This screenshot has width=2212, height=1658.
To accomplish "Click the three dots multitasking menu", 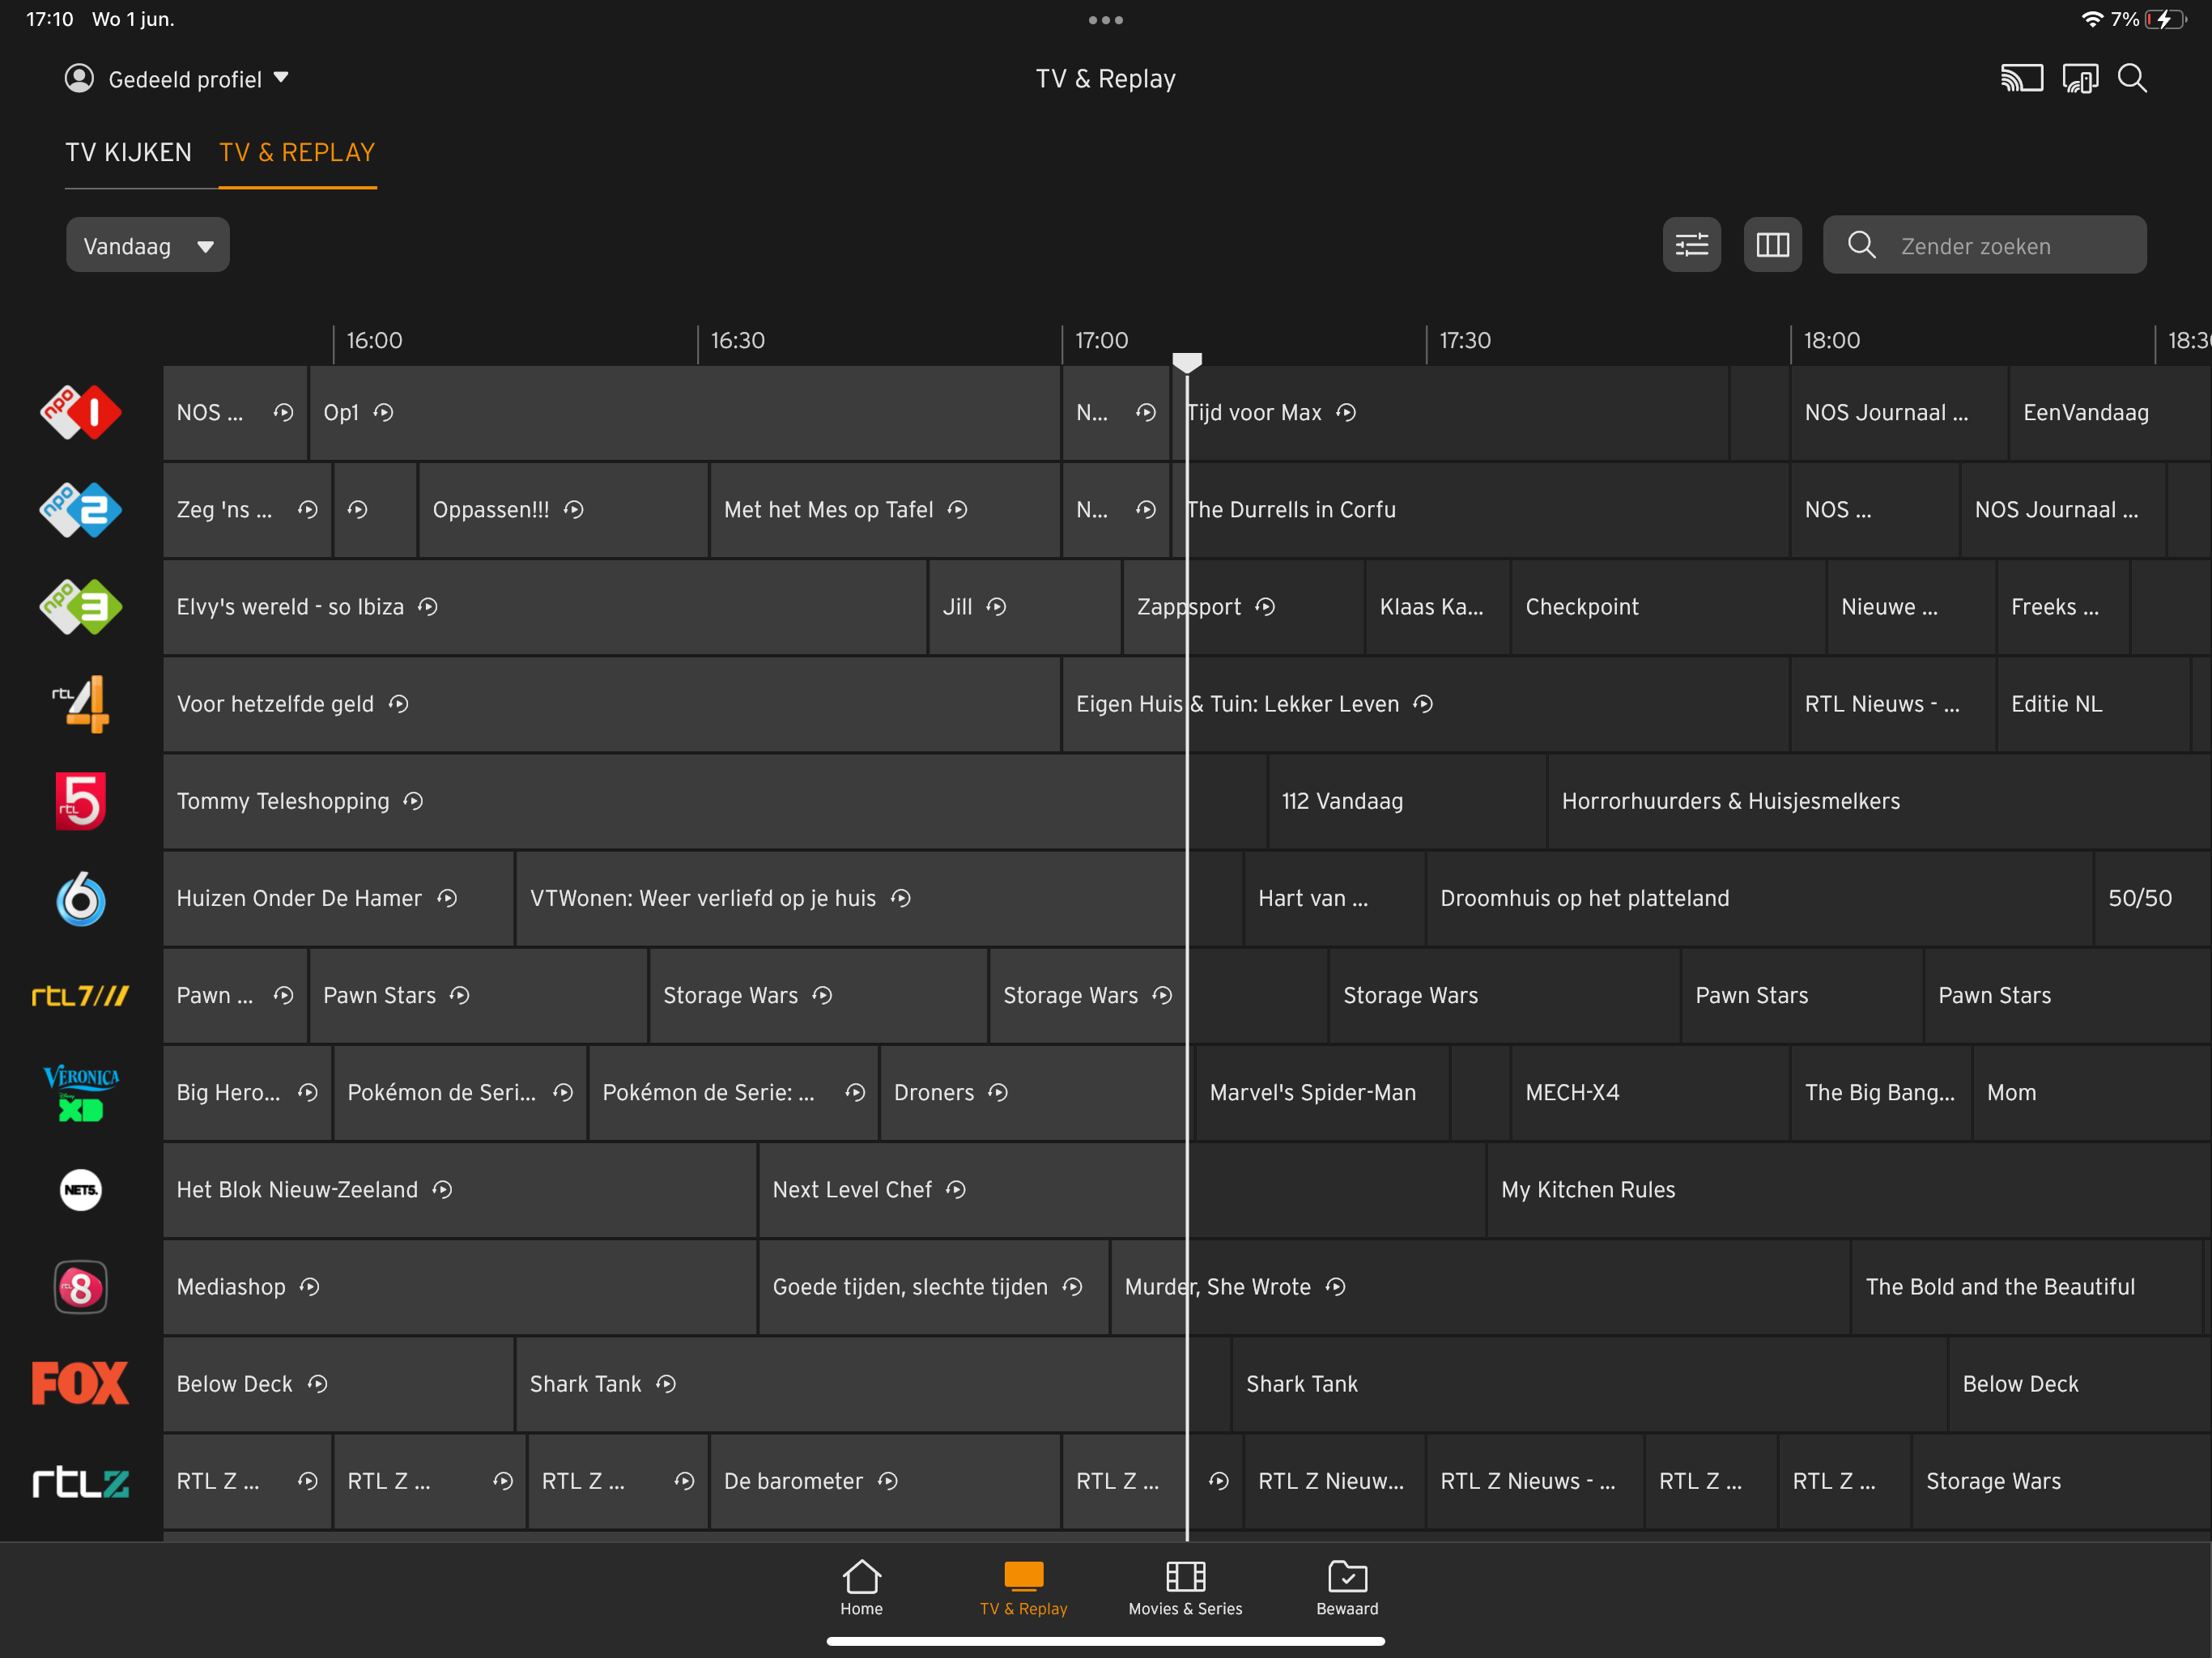I will (x=1105, y=20).
